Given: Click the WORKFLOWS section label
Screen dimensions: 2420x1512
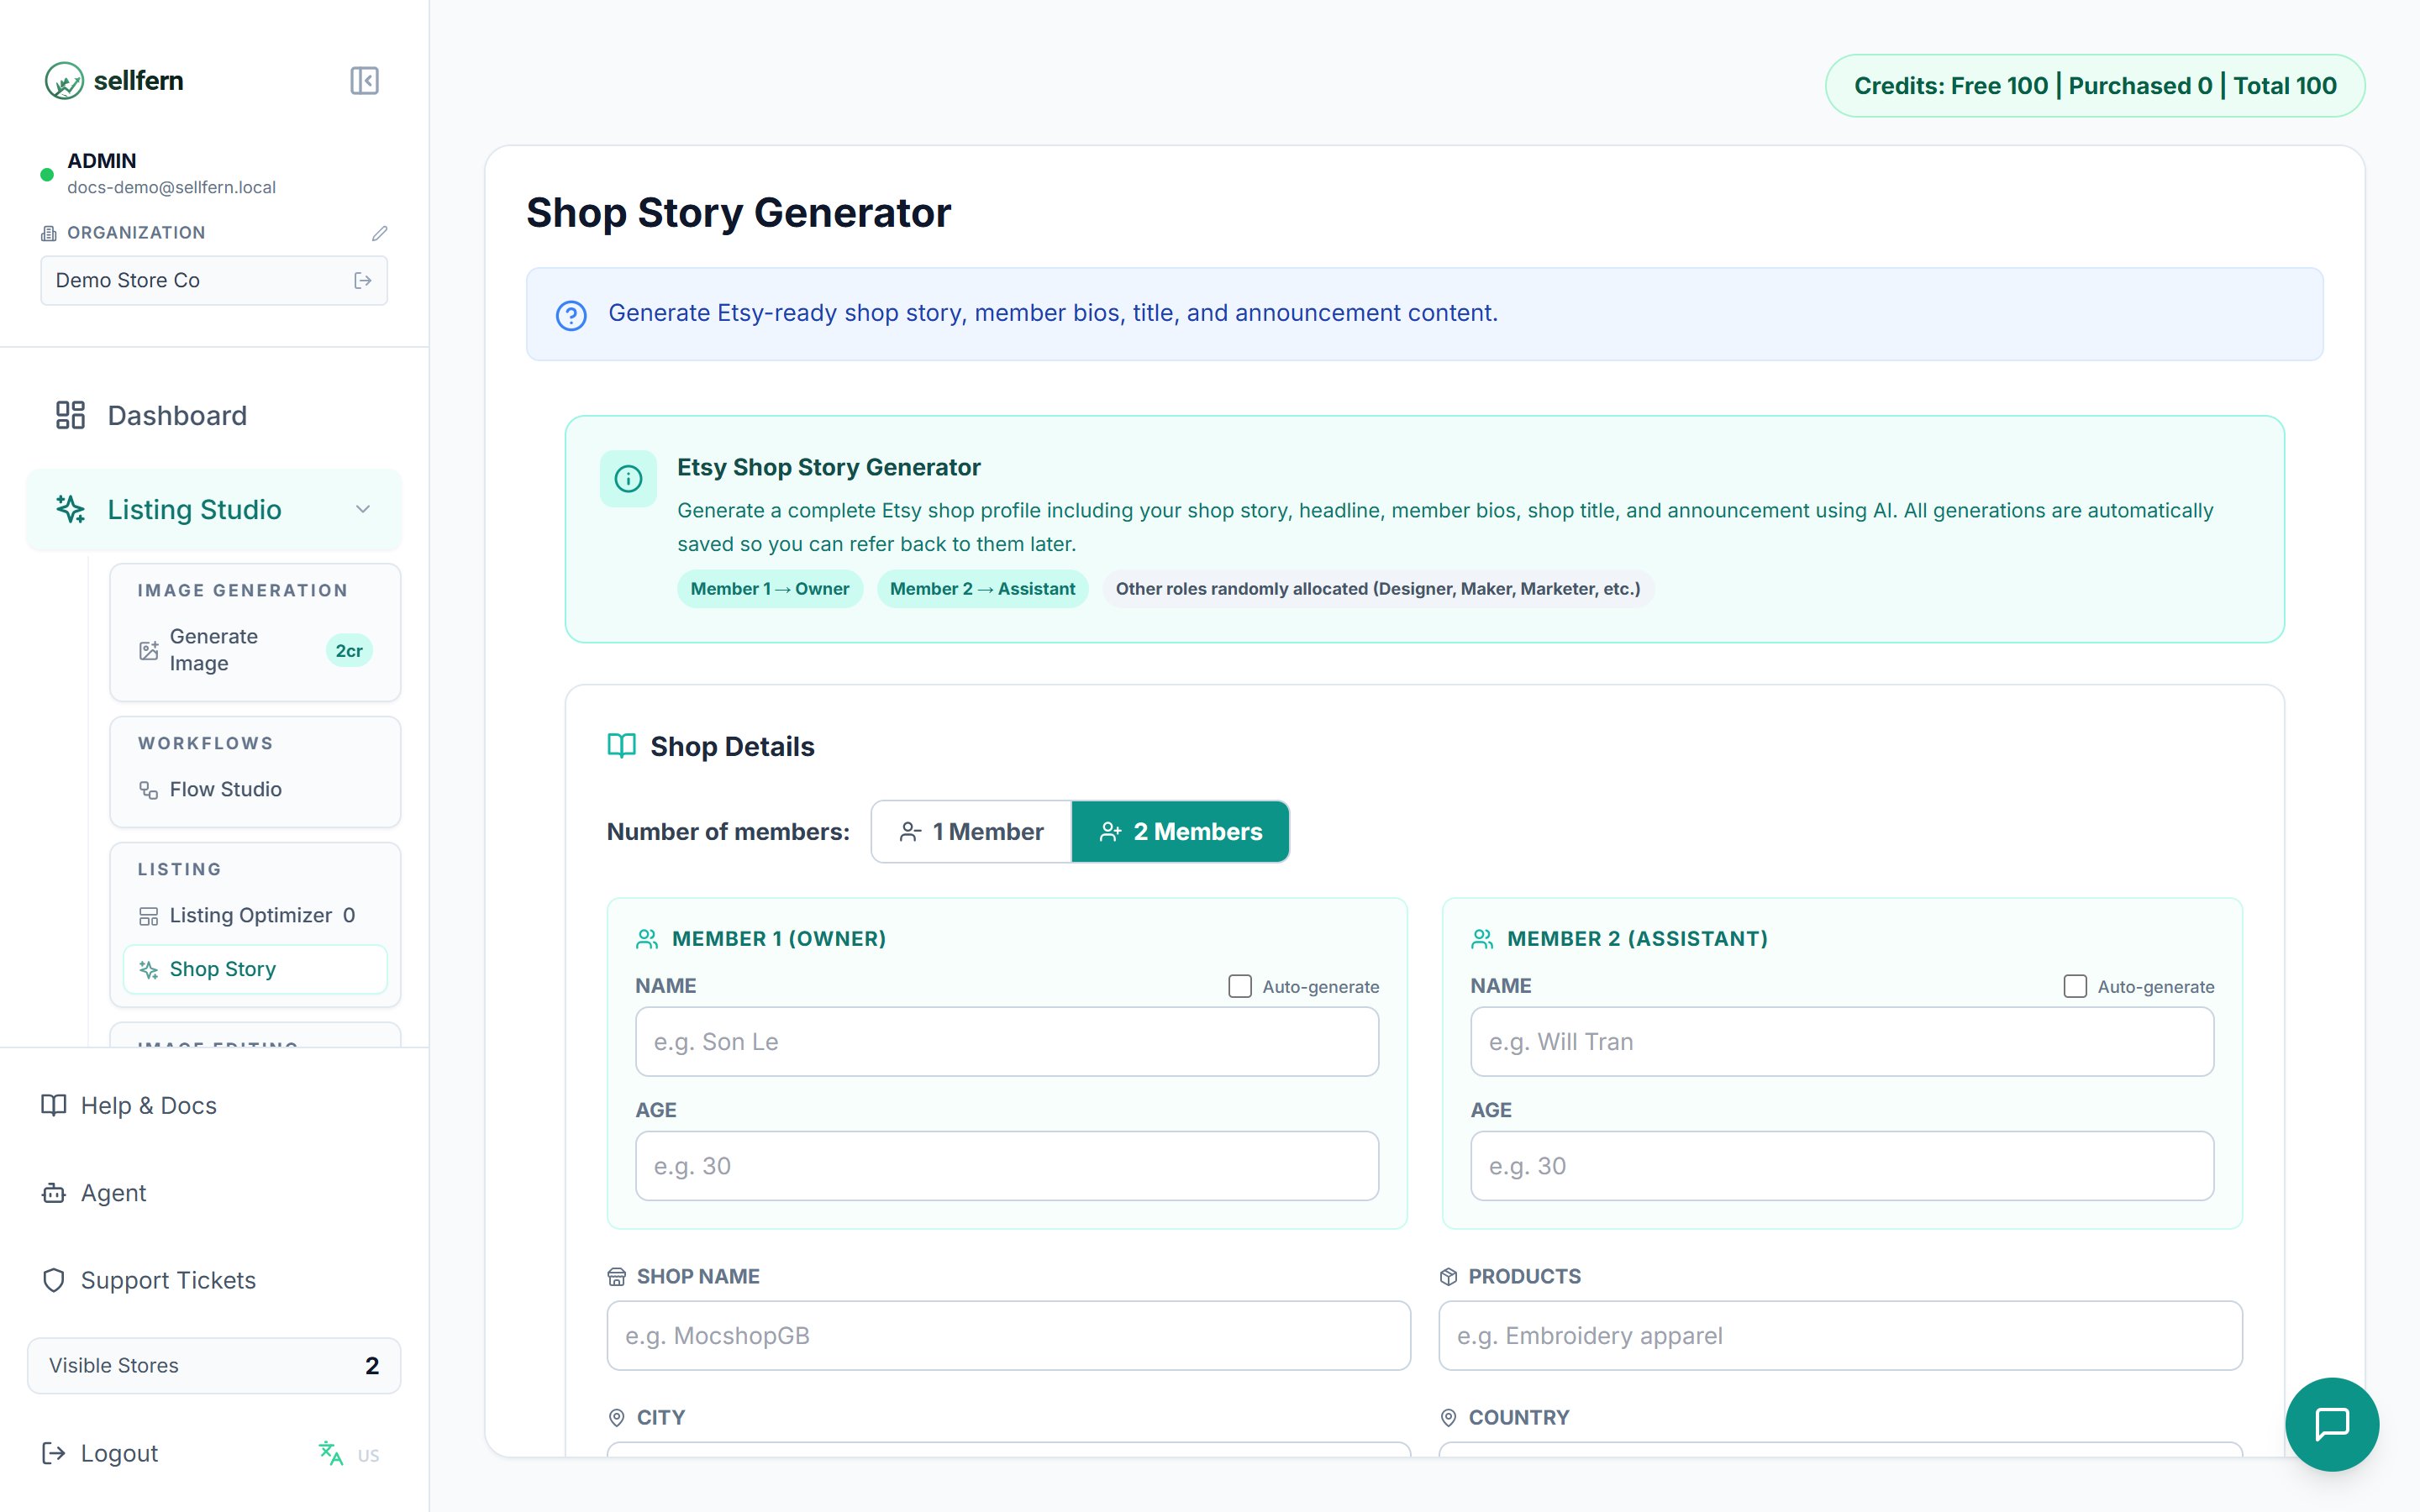Looking at the screenshot, I should pos(205,744).
